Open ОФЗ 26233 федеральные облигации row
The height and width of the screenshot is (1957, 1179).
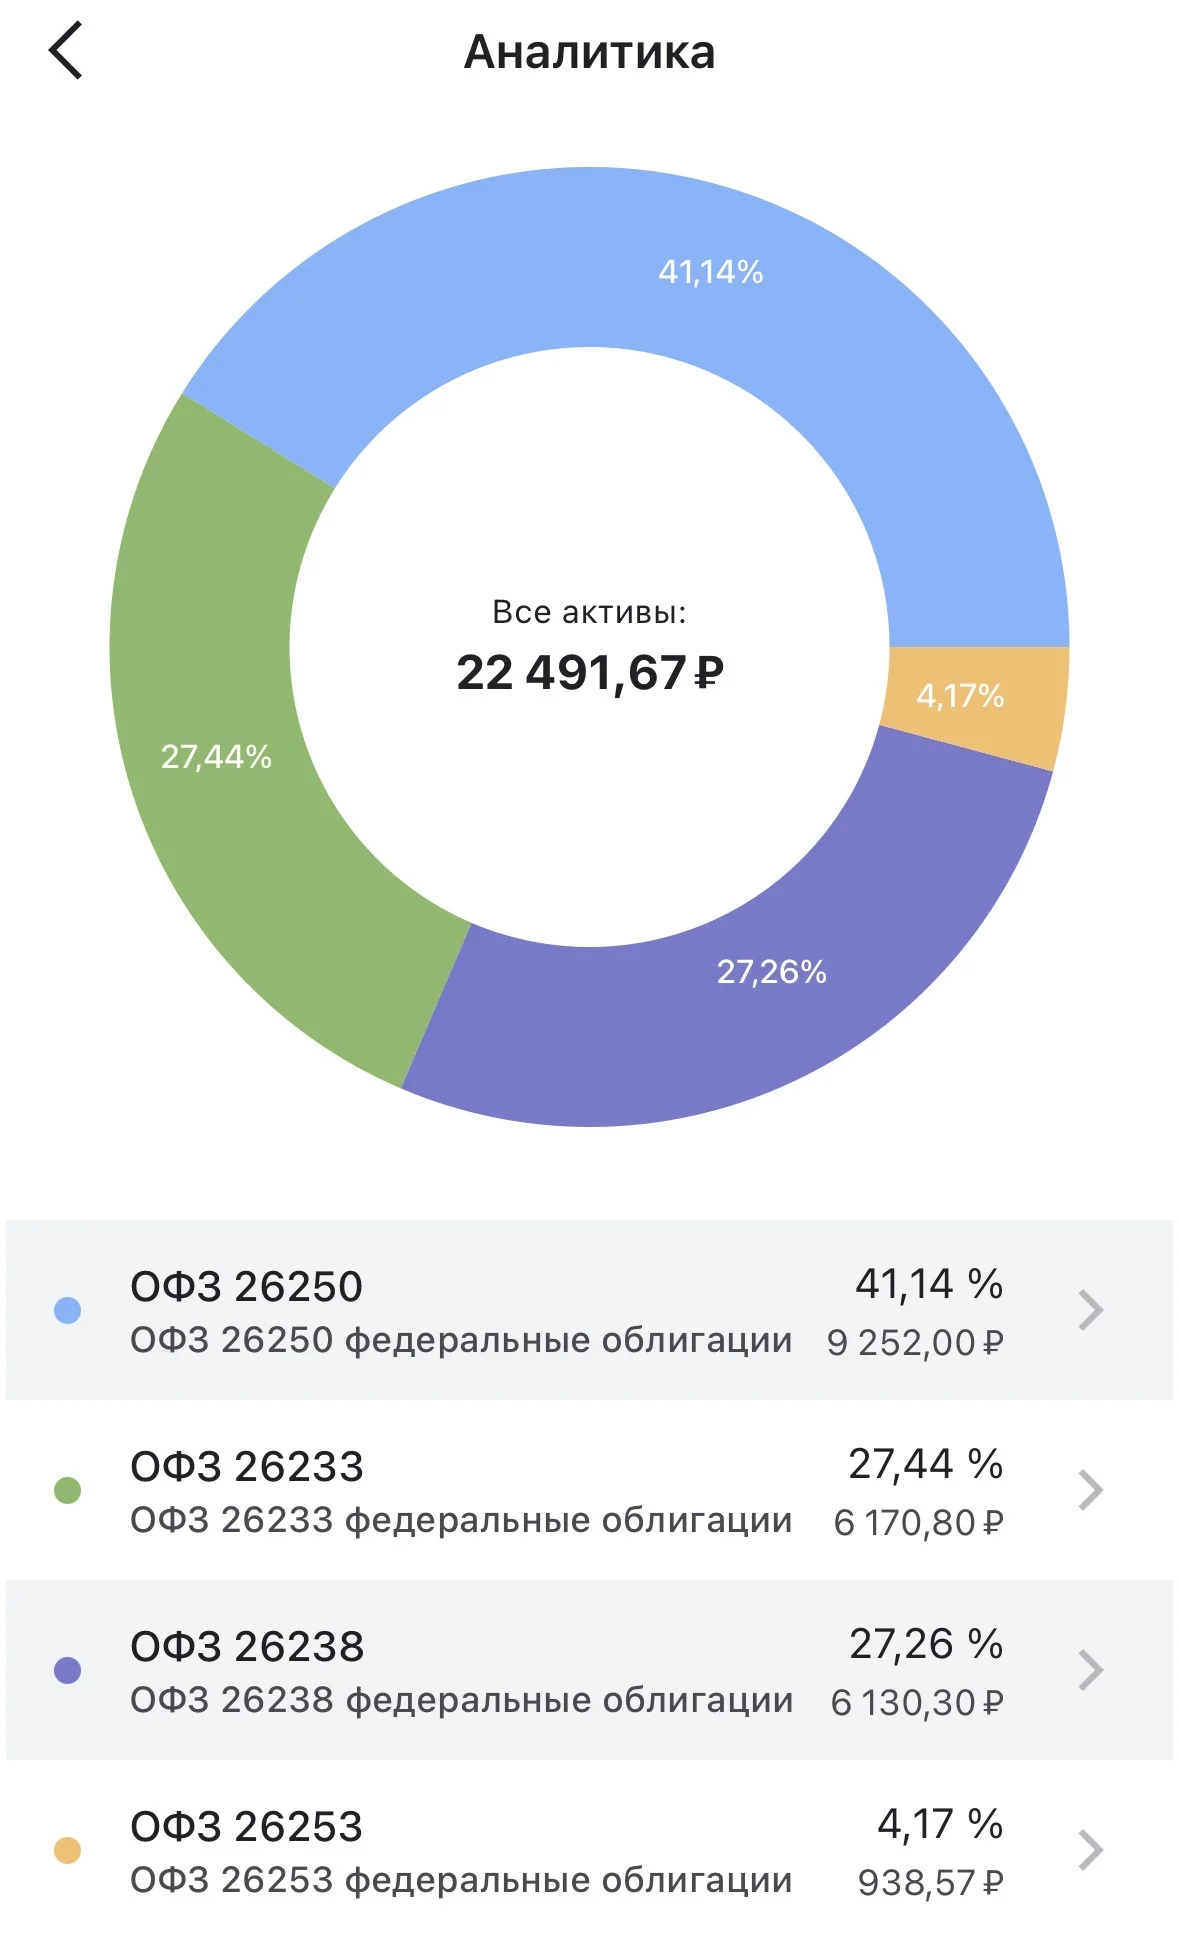coord(589,1490)
